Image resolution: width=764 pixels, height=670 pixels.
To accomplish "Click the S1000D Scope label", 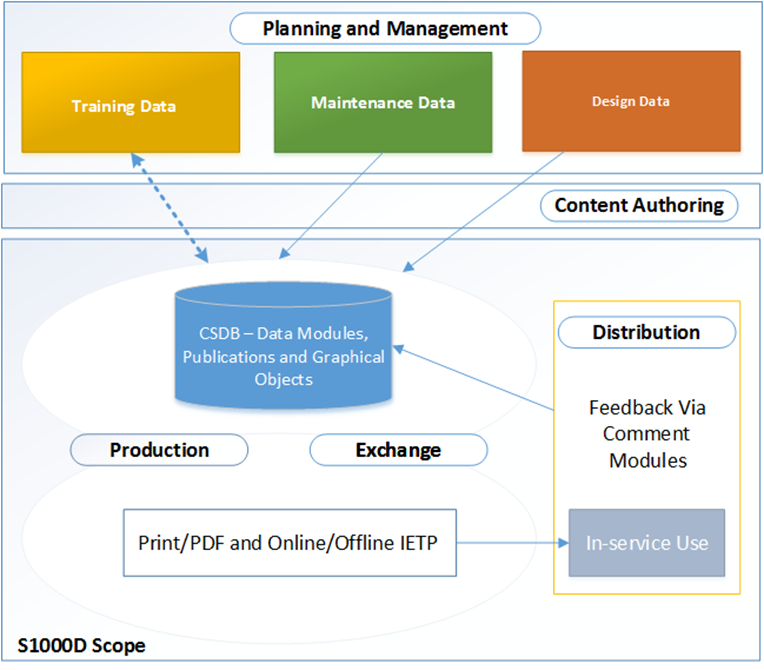I will click(81, 646).
